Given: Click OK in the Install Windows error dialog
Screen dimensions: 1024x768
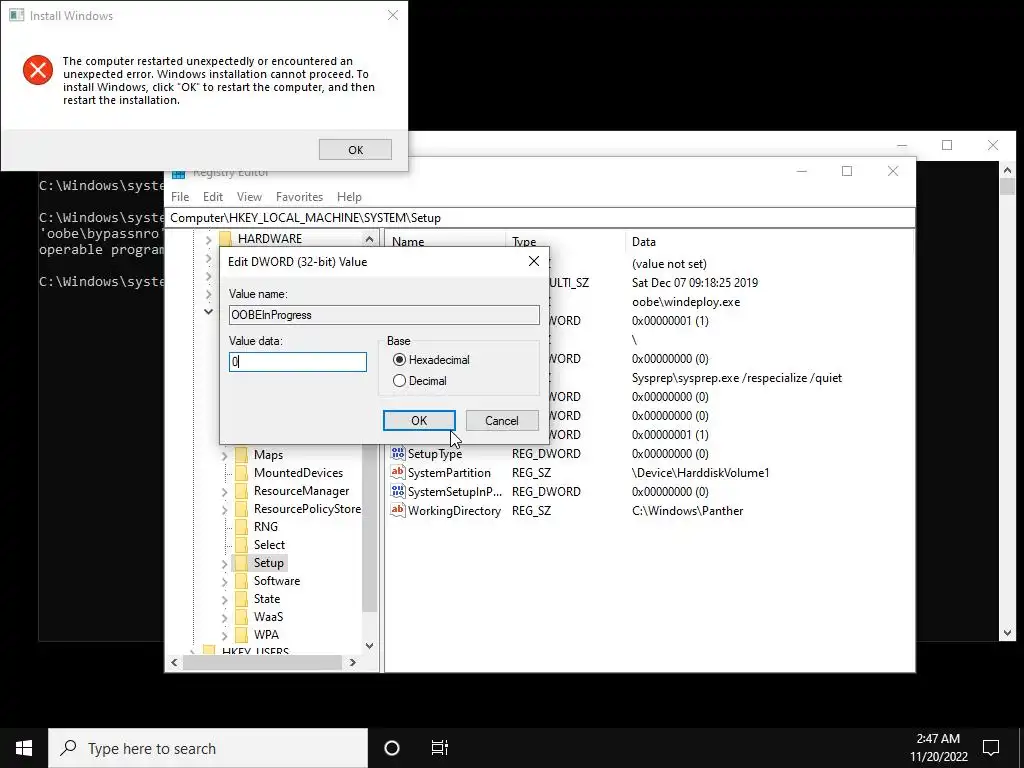Looking at the screenshot, I should [x=355, y=150].
